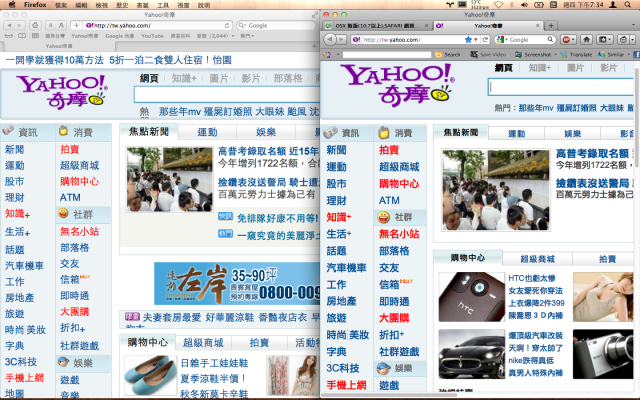Image resolution: width=640 pixels, height=400 pixels.
Task: Click Firefox's forward arrow button
Action: point(342,40)
